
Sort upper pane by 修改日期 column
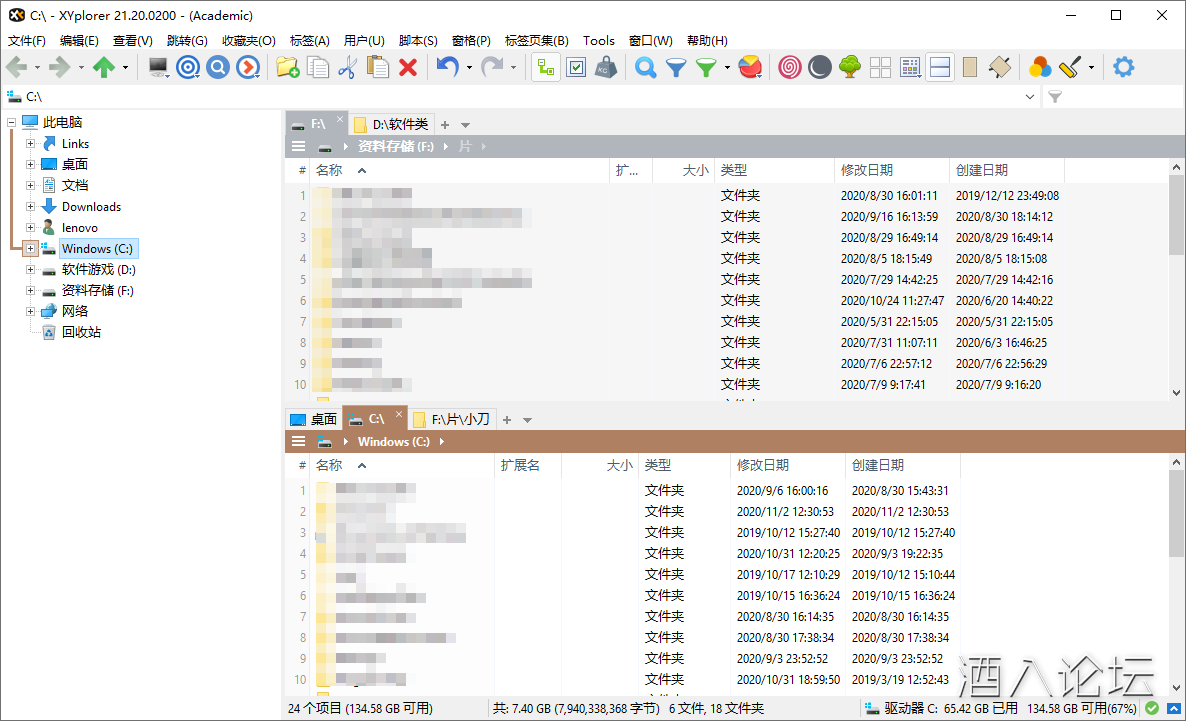(867, 170)
